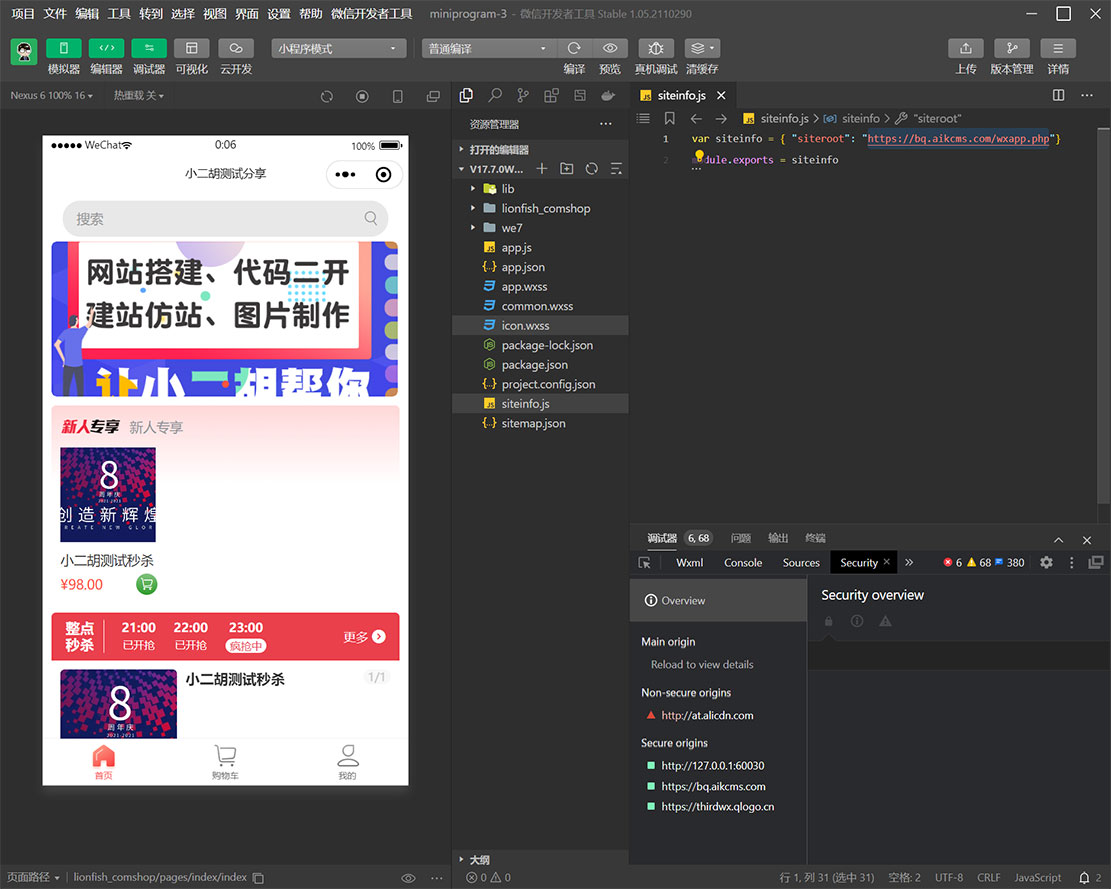Click the upload icon
Image resolution: width=1111 pixels, height=889 pixels.
[966, 48]
